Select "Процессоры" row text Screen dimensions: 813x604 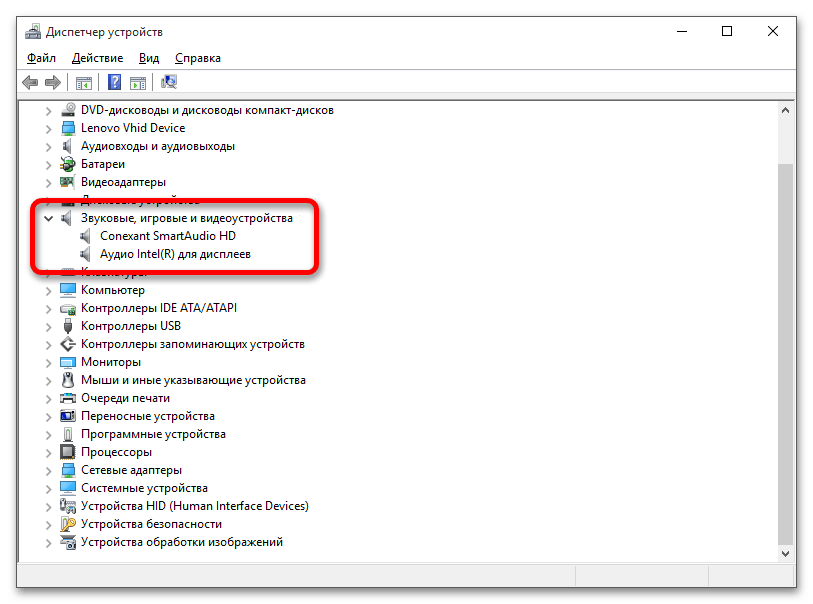tap(117, 452)
